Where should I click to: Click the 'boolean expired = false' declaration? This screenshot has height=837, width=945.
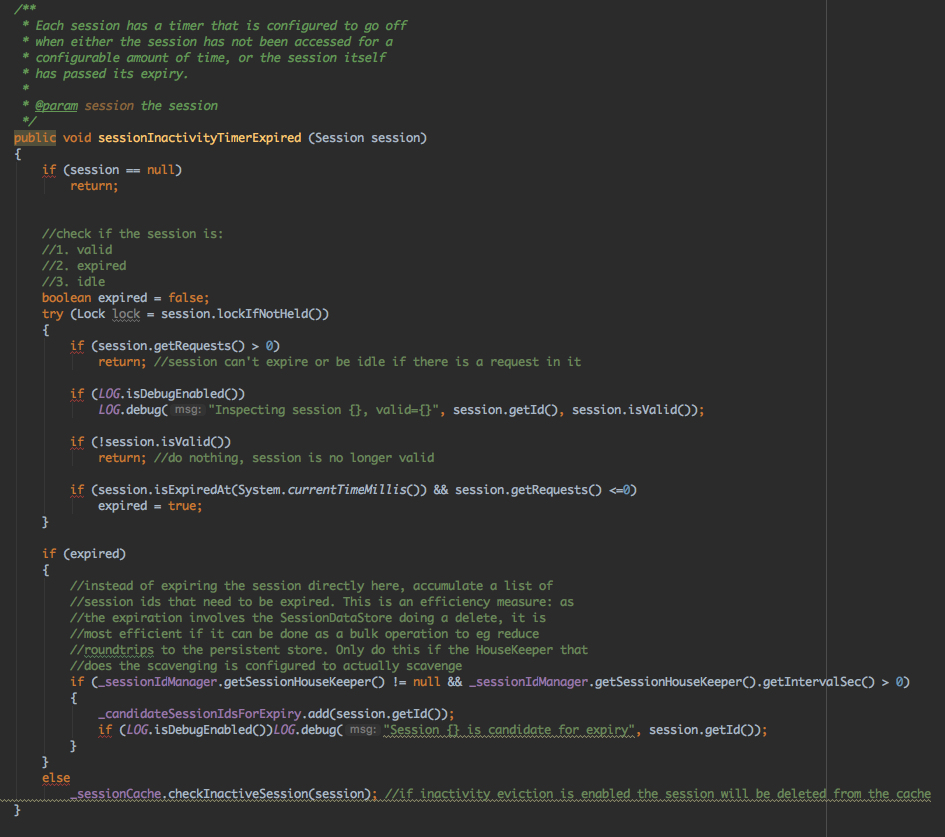[x=125, y=297]
